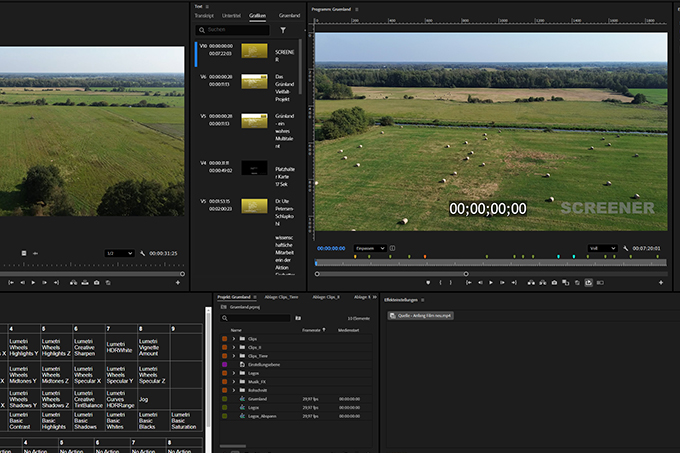Image resolution: width=680 pixels, height=453 pixels.
Task: Open the button editor plus icon in Program monitor
Action: 659,283
